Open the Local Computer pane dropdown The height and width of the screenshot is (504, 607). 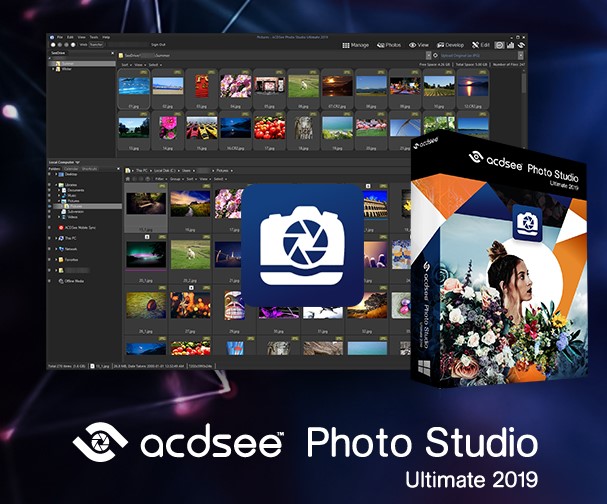tap(77, 162)
